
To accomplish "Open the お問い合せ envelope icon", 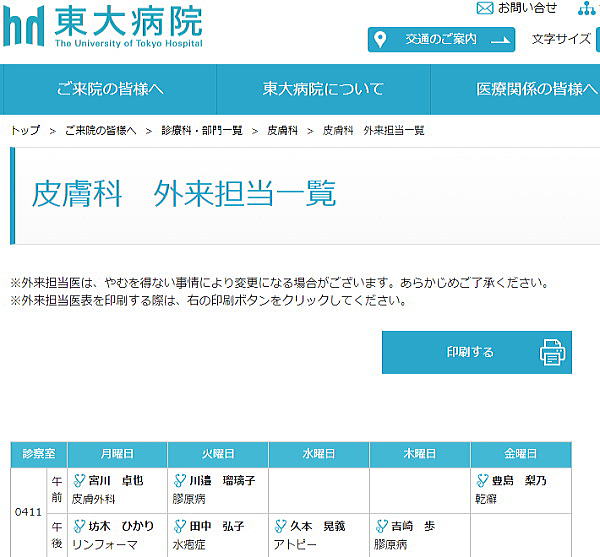I will (x=485, y=8).
